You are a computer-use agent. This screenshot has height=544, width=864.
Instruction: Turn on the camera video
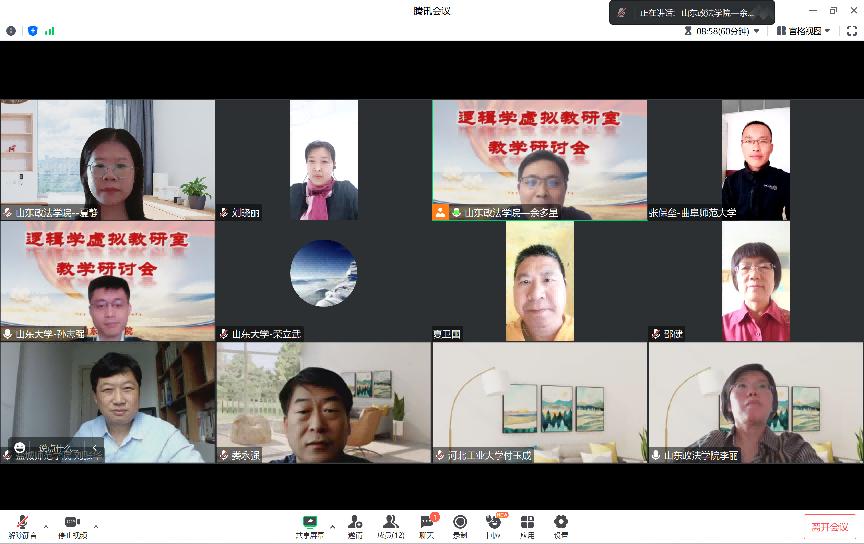click(71, 524)
